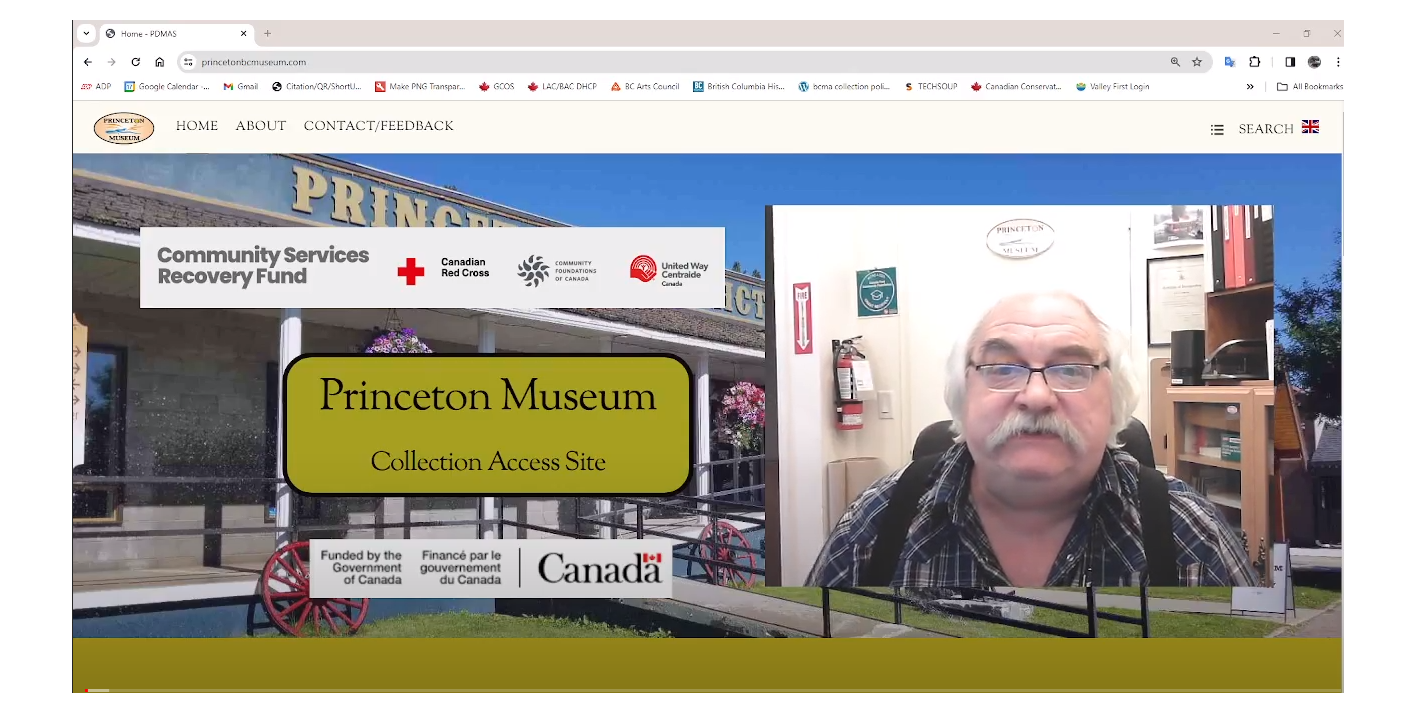Expand the hidden bookmarks overflow chevron
Image resolution: width=1416 pixels, height=712 pixels.
click(x=1250, y=86)
